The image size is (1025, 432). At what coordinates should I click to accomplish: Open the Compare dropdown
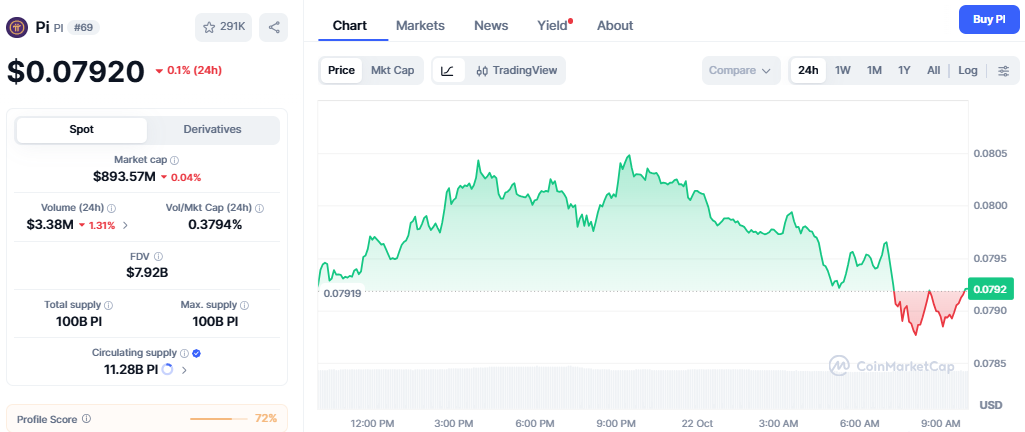[x=741, y=71]
